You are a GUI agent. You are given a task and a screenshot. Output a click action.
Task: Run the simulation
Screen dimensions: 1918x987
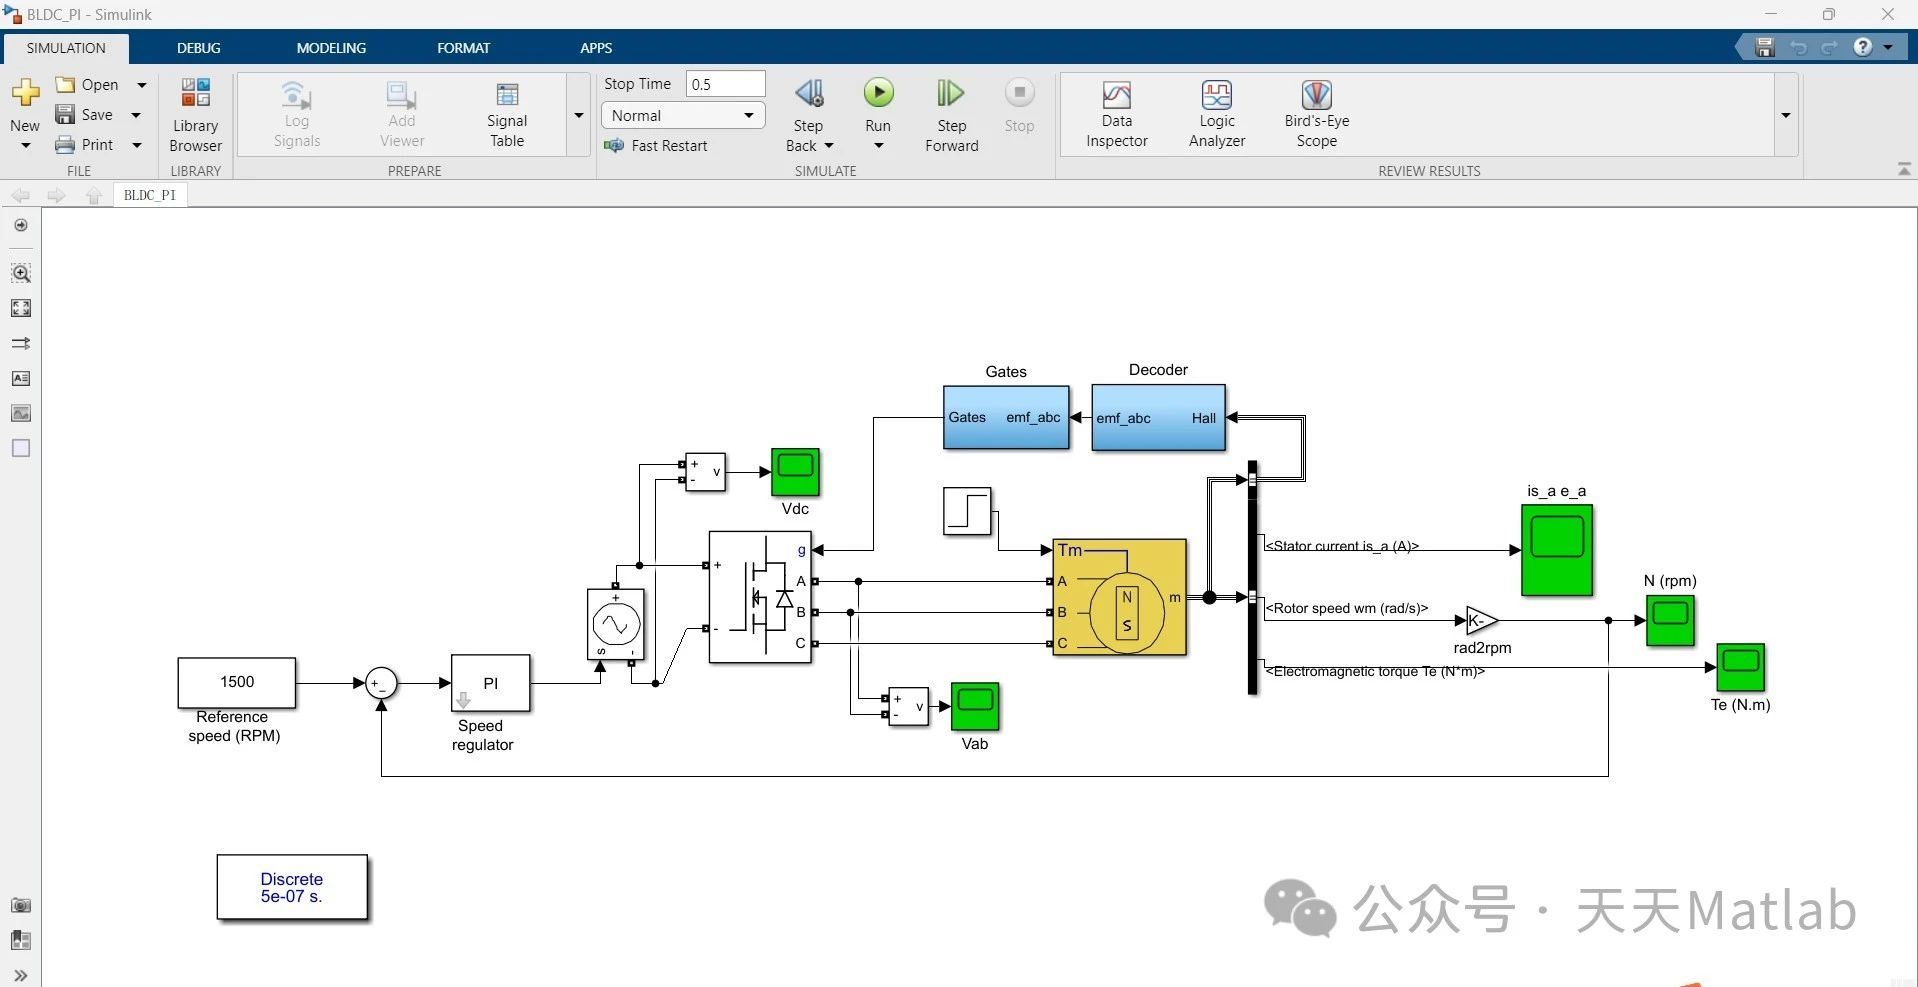point(877,92)
